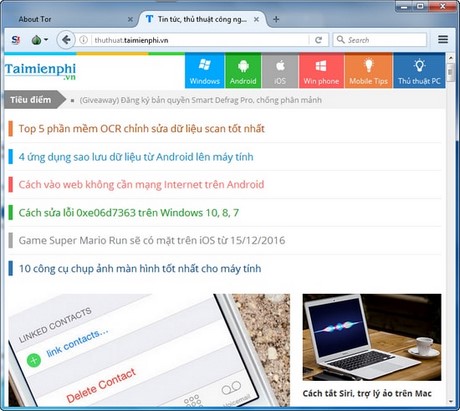Reload the page with the refresh icon
This screenshot has width=460, height=411.
pyautogui.click(x=318, y=40)
